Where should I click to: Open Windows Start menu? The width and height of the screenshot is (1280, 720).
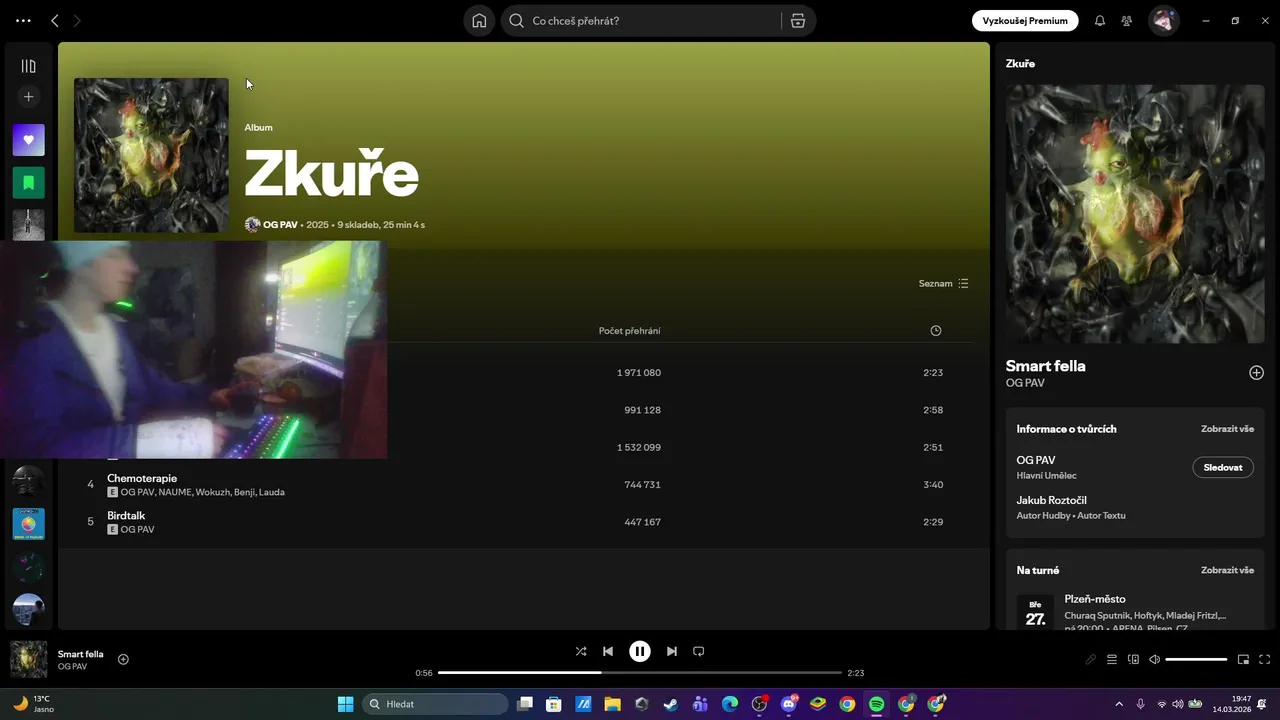point(345,704)
